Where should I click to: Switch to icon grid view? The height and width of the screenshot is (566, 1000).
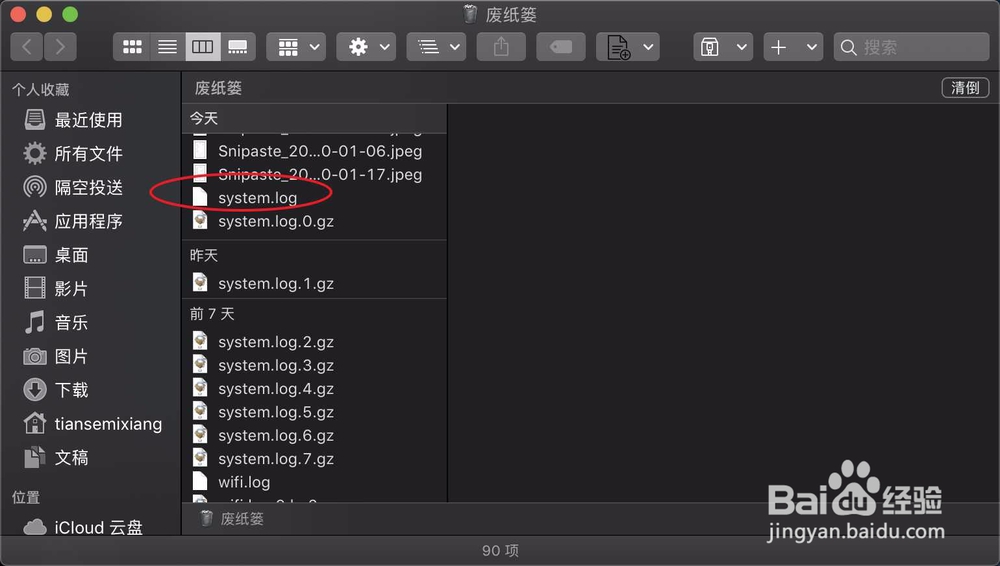click(x=132, y=47)
